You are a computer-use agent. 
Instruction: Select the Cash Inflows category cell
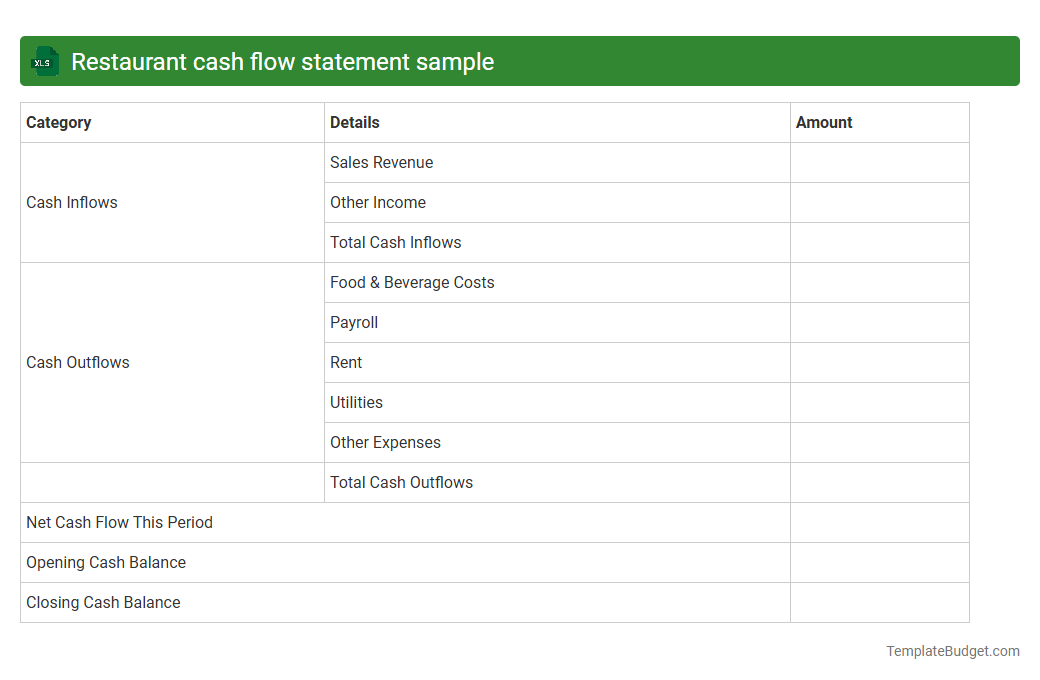(71, 202)
